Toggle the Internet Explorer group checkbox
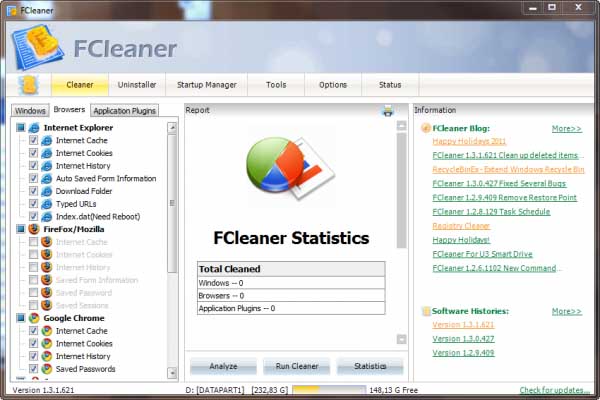Image resolution: width=600 pixels, height=400 pixels. tap(21, 128)
